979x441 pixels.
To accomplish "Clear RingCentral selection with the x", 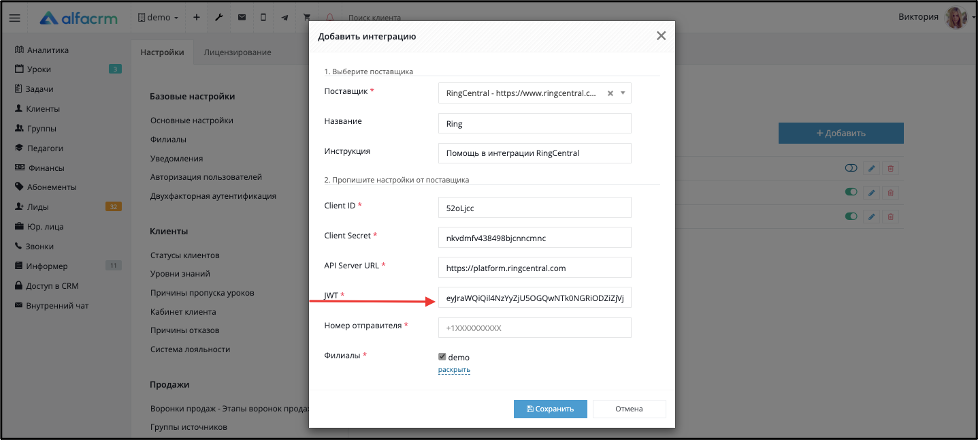I will (610, 93).
